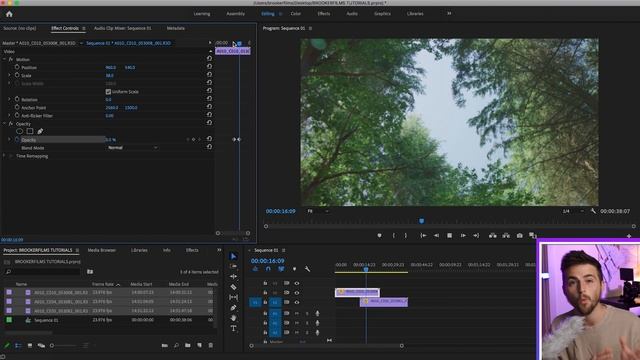Toggle animation stopwatch for Position
Image resolution: width=640 pixels, height=360 pixels.
[x=17, y=67]
